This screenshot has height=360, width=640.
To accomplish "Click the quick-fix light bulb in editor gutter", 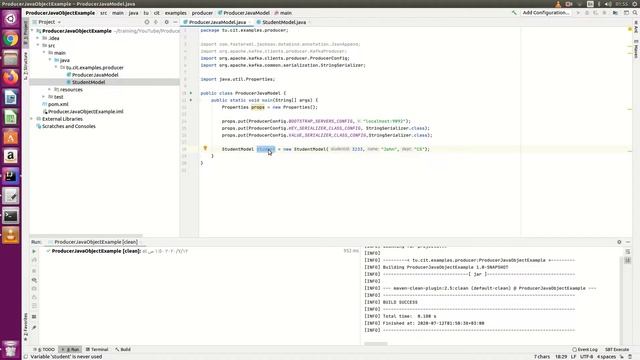I will (205, 149).
